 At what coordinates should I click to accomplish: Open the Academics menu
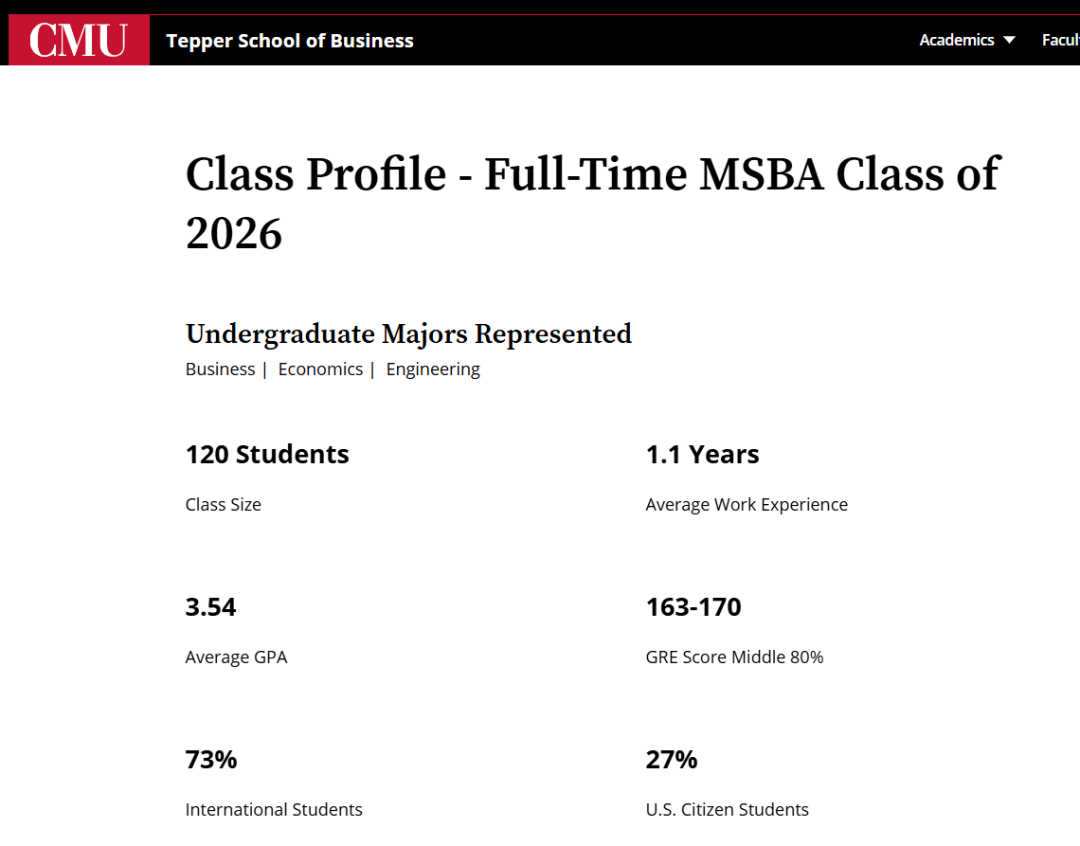[956, 40]
